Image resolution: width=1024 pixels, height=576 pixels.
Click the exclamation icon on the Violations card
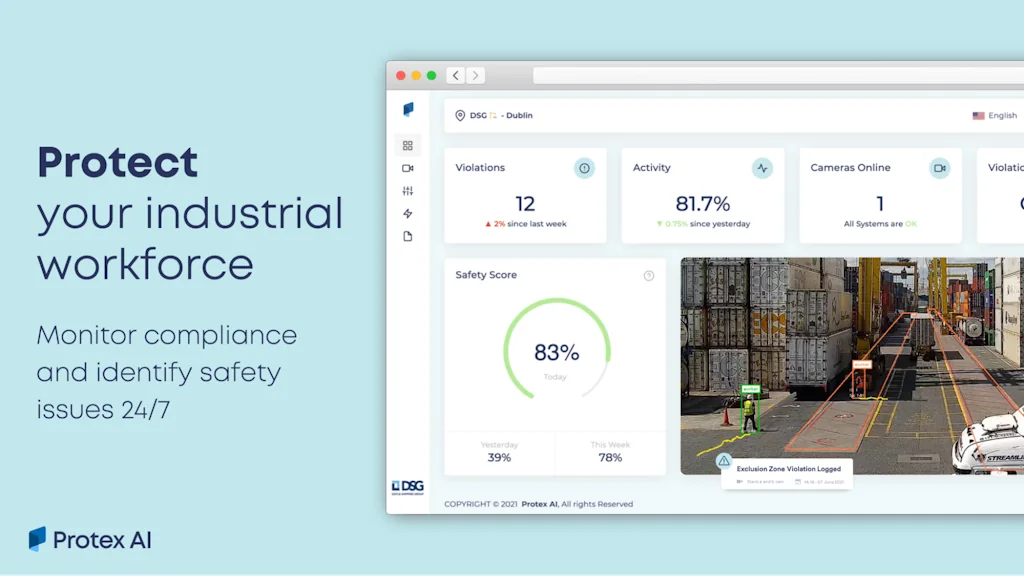(x=584, y=168)
